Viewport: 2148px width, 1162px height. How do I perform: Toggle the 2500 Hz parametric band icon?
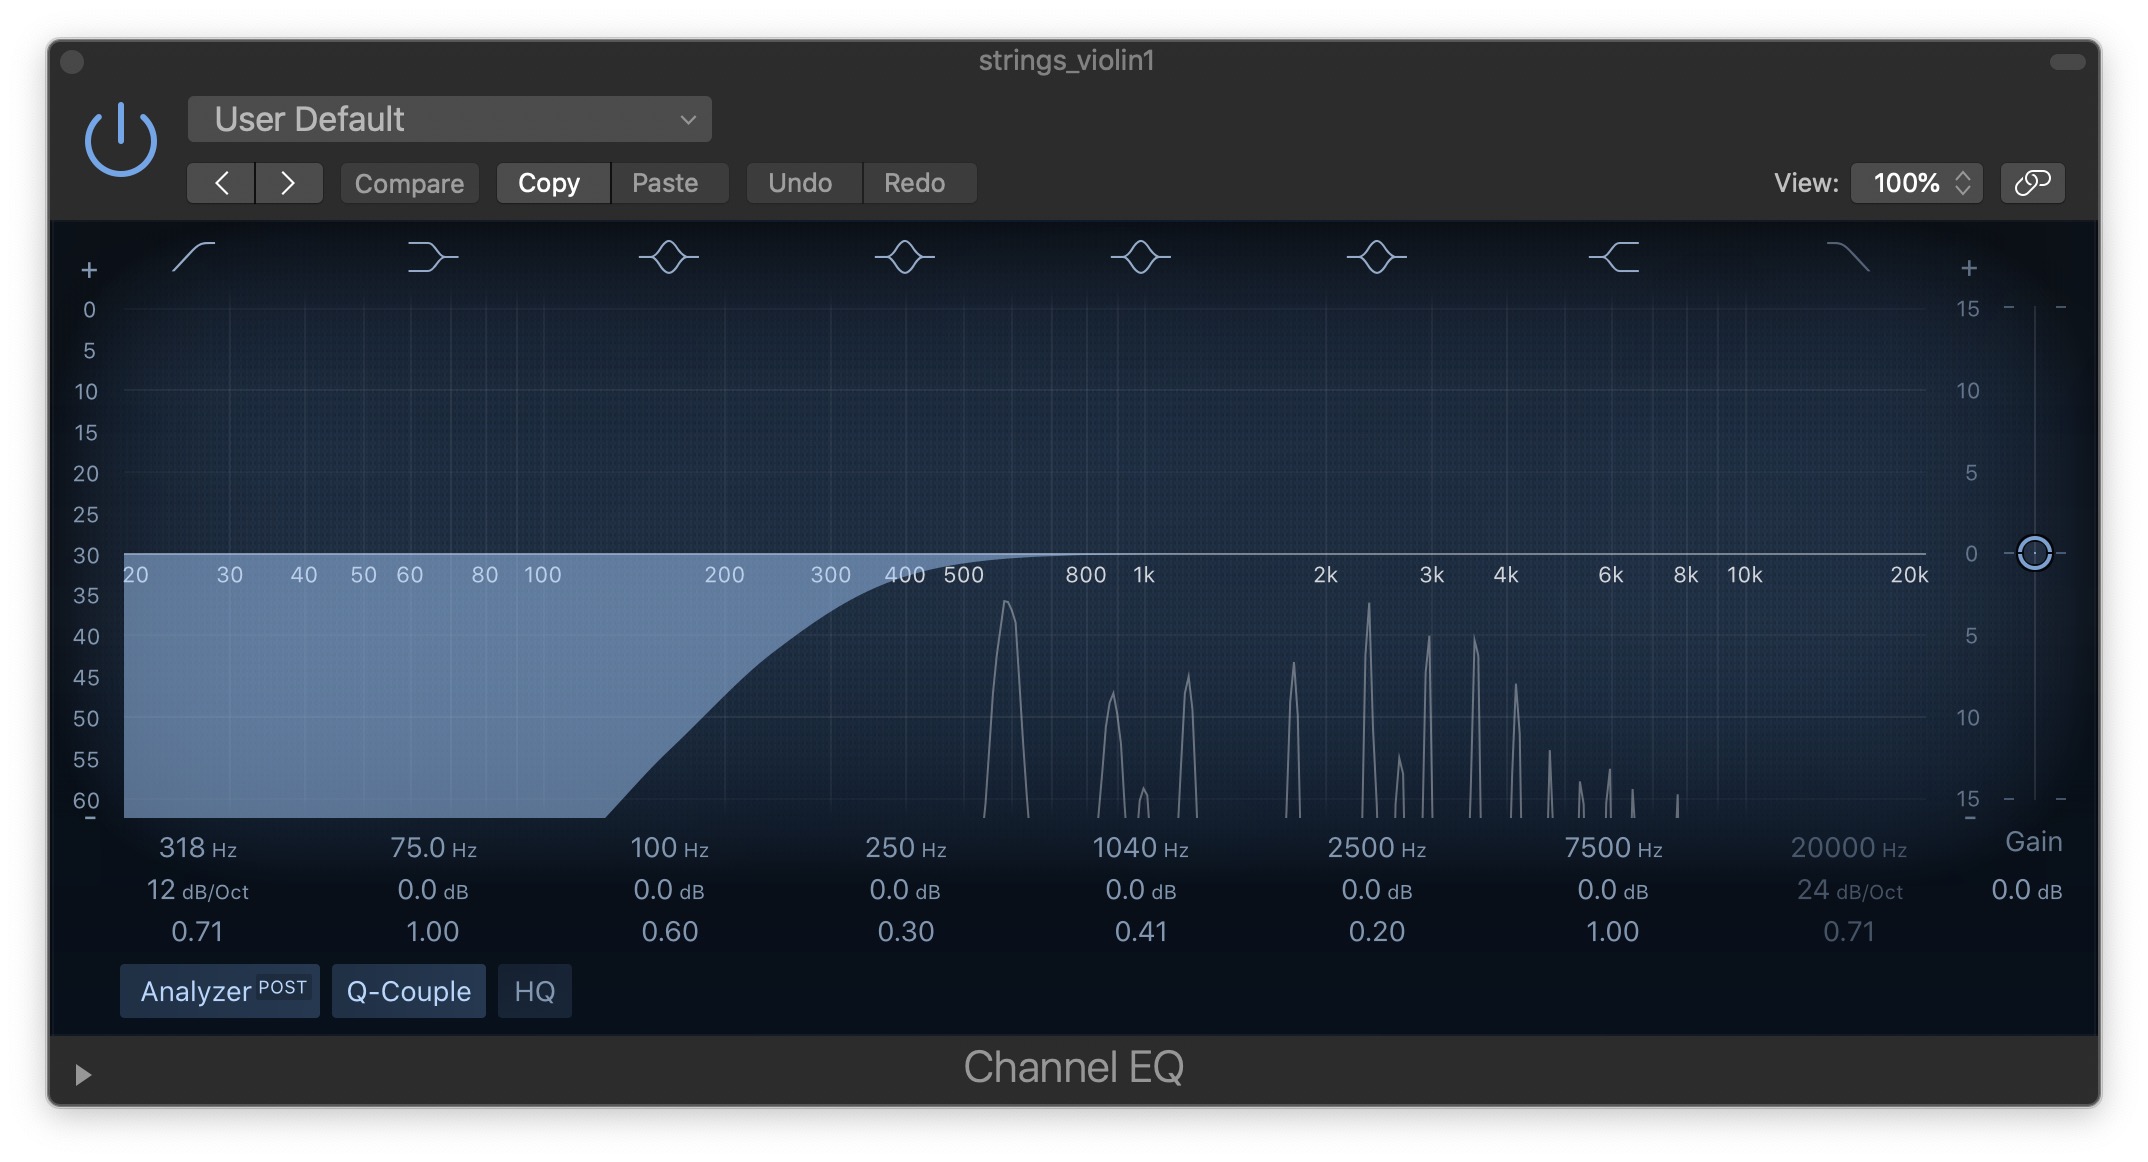point(1376,257)
